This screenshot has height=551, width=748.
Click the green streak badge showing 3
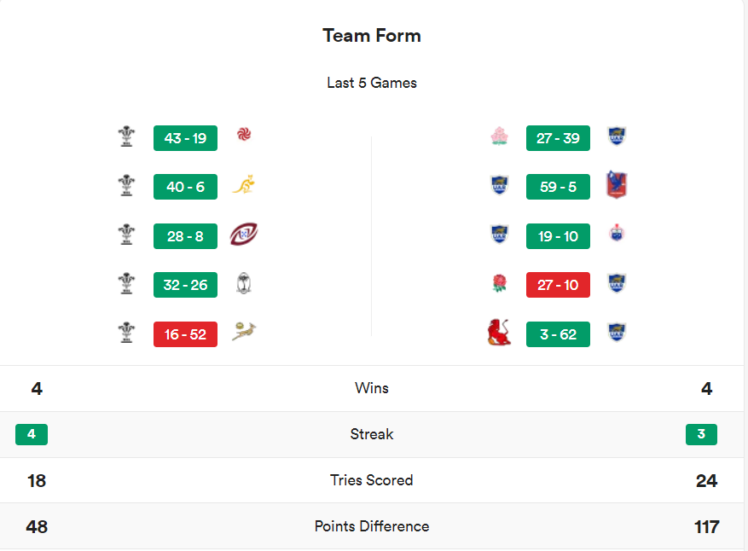coord(701,434)
